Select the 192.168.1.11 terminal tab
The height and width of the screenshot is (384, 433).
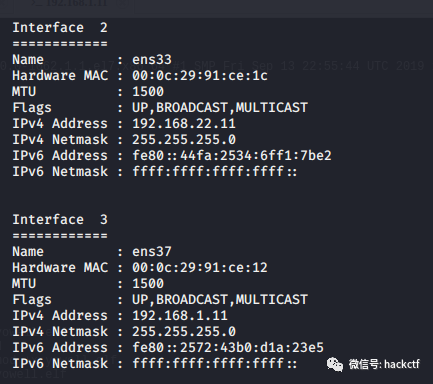73,4
